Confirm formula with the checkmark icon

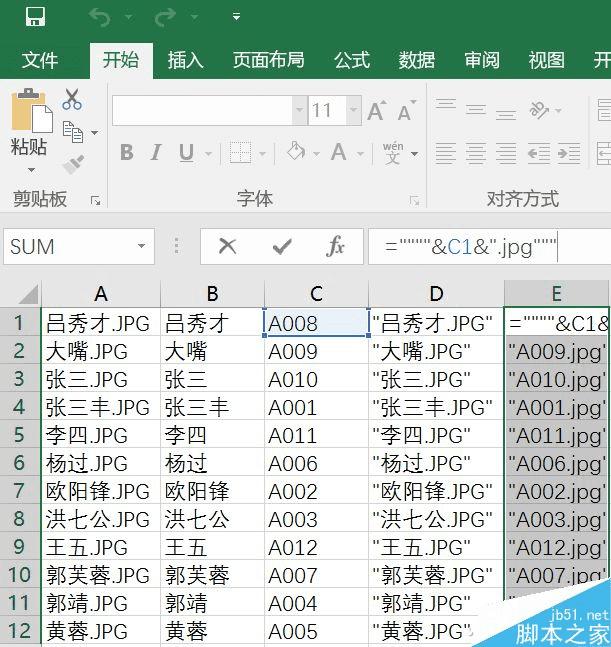click(x=282, y=247)
